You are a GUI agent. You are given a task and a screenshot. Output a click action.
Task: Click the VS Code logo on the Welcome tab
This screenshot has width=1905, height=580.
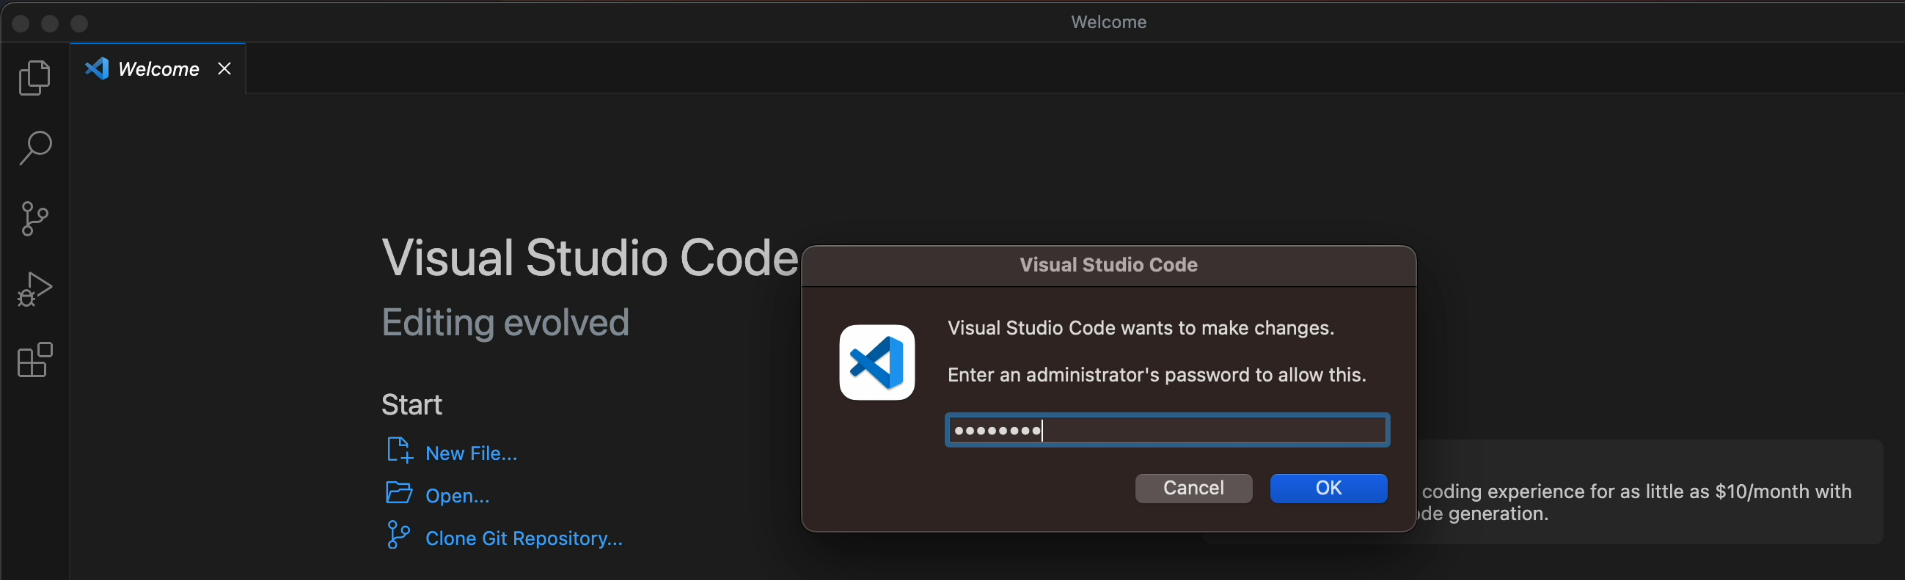pos(96,67)
